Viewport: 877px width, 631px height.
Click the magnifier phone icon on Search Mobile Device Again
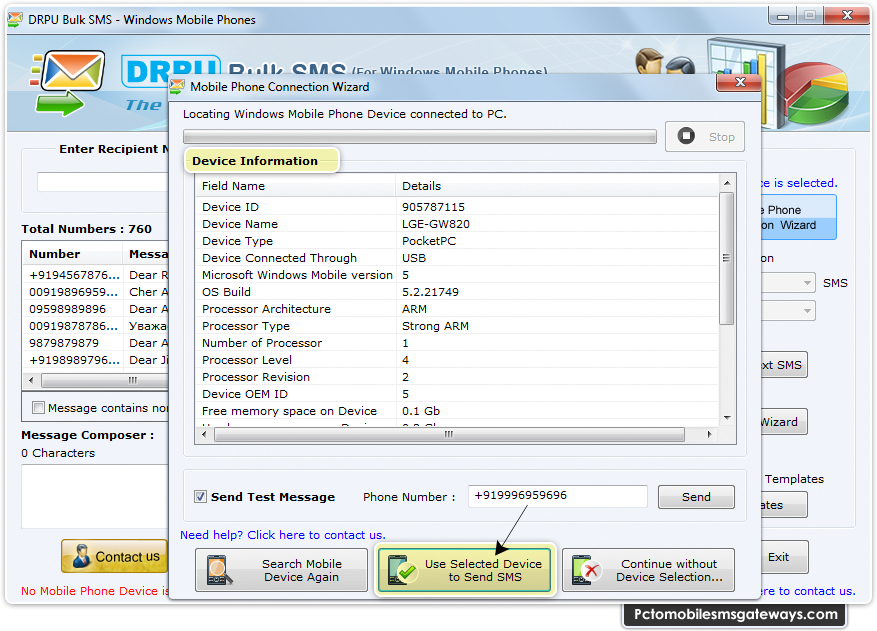(x=219, y=570)
